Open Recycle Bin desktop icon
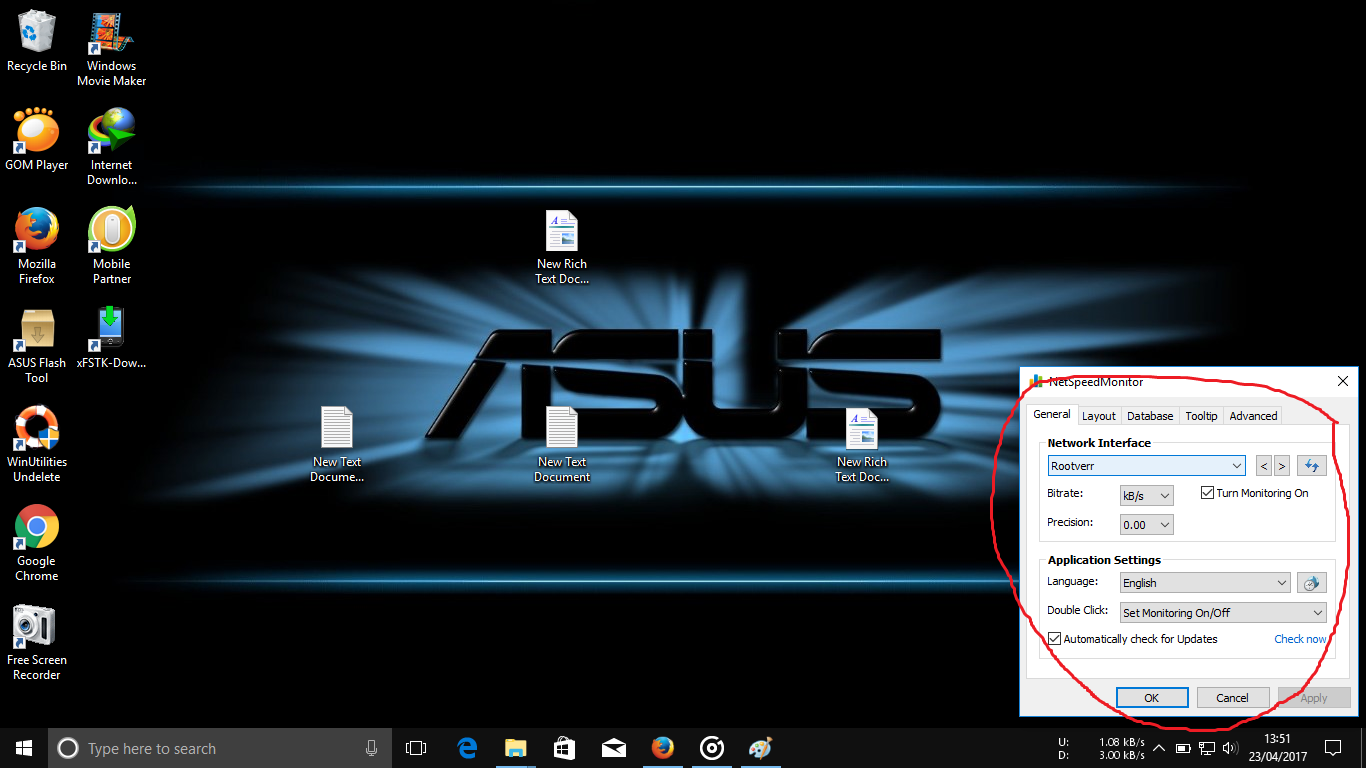The height and width of the screenshot is (768, 1366). click(x=37, y=42)
